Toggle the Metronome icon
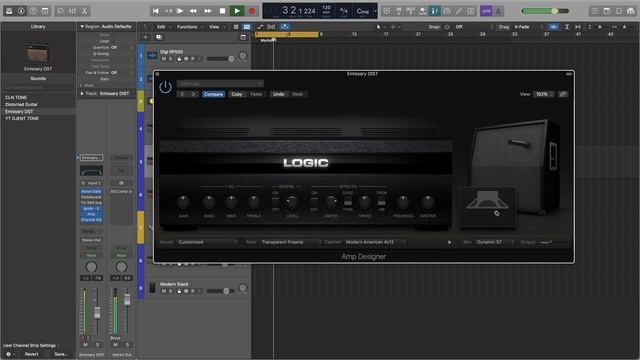Screen dimensions: 640x360 tap(498, 11)
